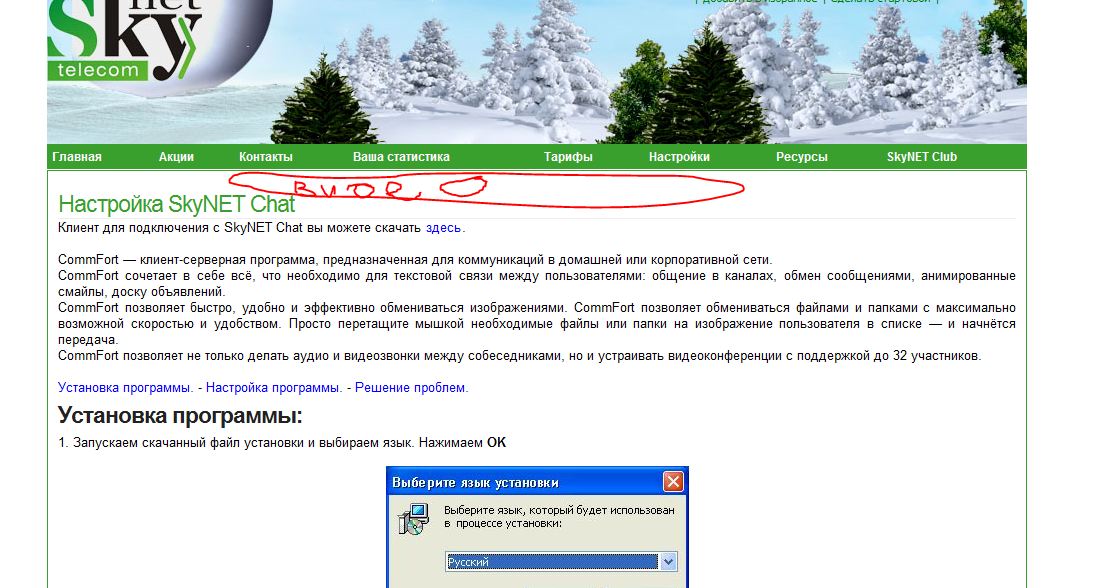Go to the Контакты page
The image size is (1096, 588).
[x=266, y=157]
